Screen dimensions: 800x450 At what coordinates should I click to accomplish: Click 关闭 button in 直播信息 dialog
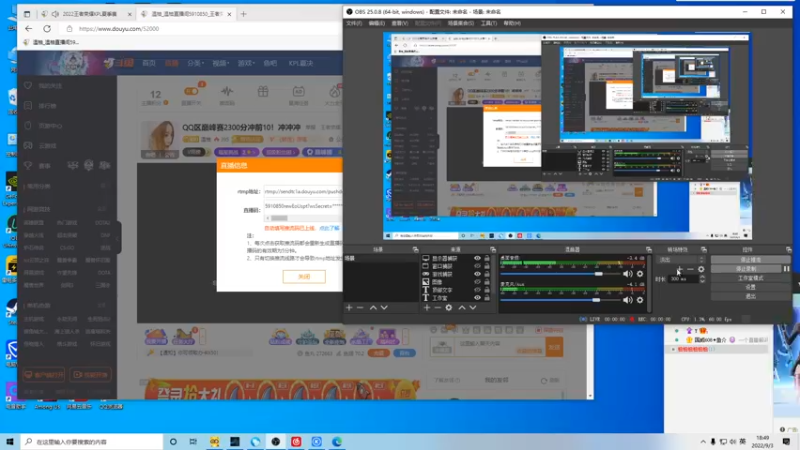click(304, 277)
